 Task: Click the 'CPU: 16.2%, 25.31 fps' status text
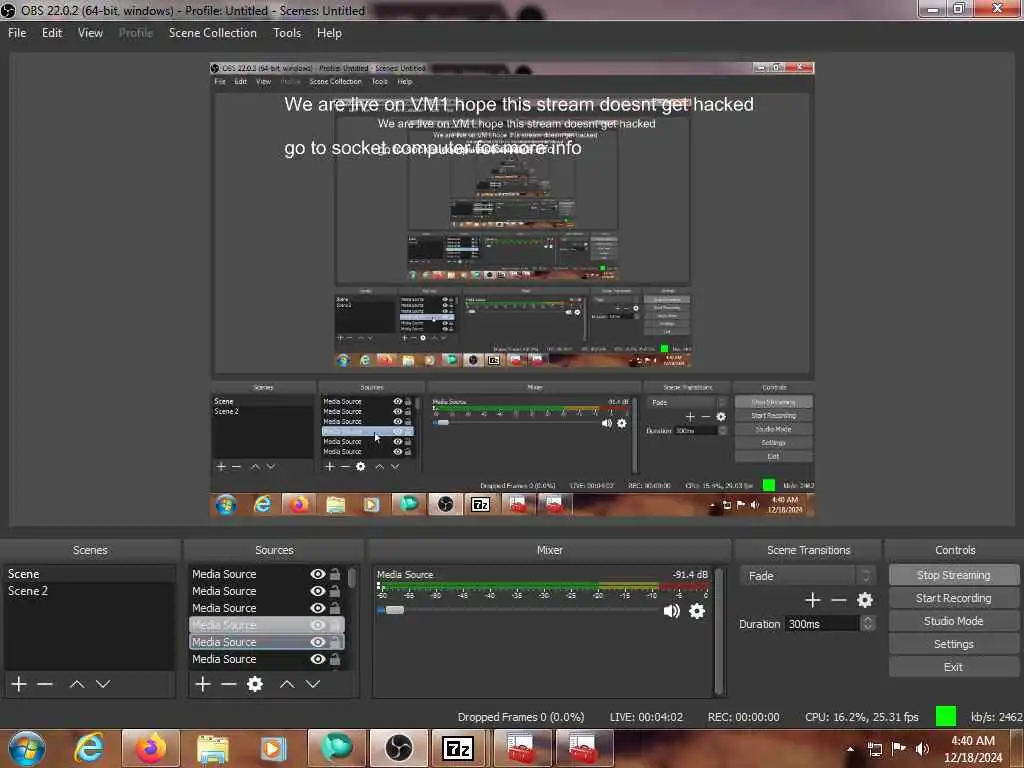(x=861, y=717)
